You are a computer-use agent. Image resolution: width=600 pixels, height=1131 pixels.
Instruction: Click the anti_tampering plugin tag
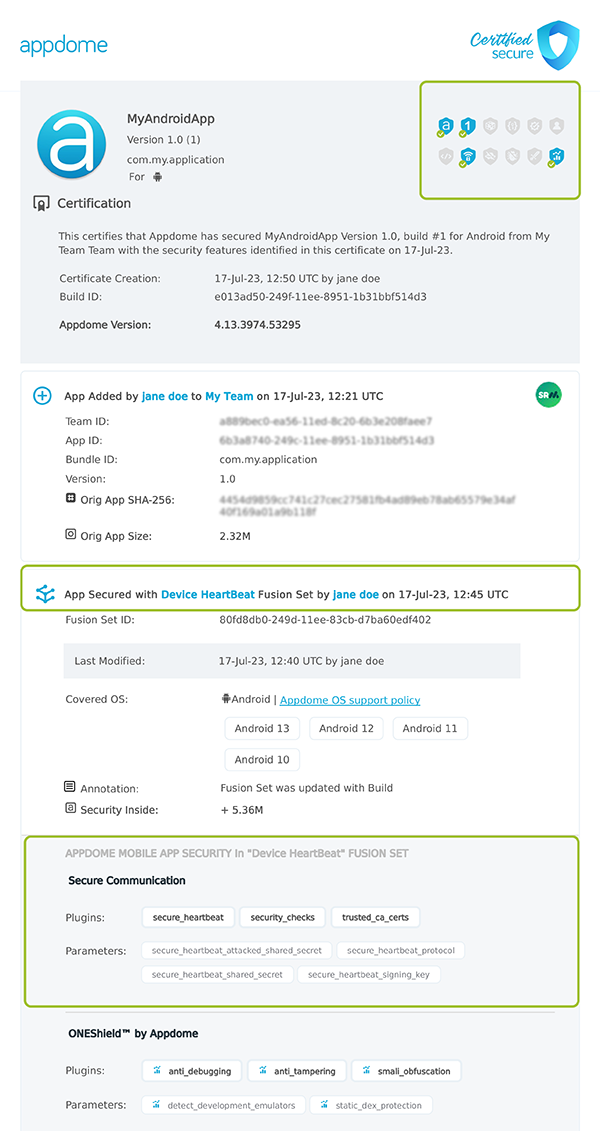pyautogui.click(x=297, y=1071)
